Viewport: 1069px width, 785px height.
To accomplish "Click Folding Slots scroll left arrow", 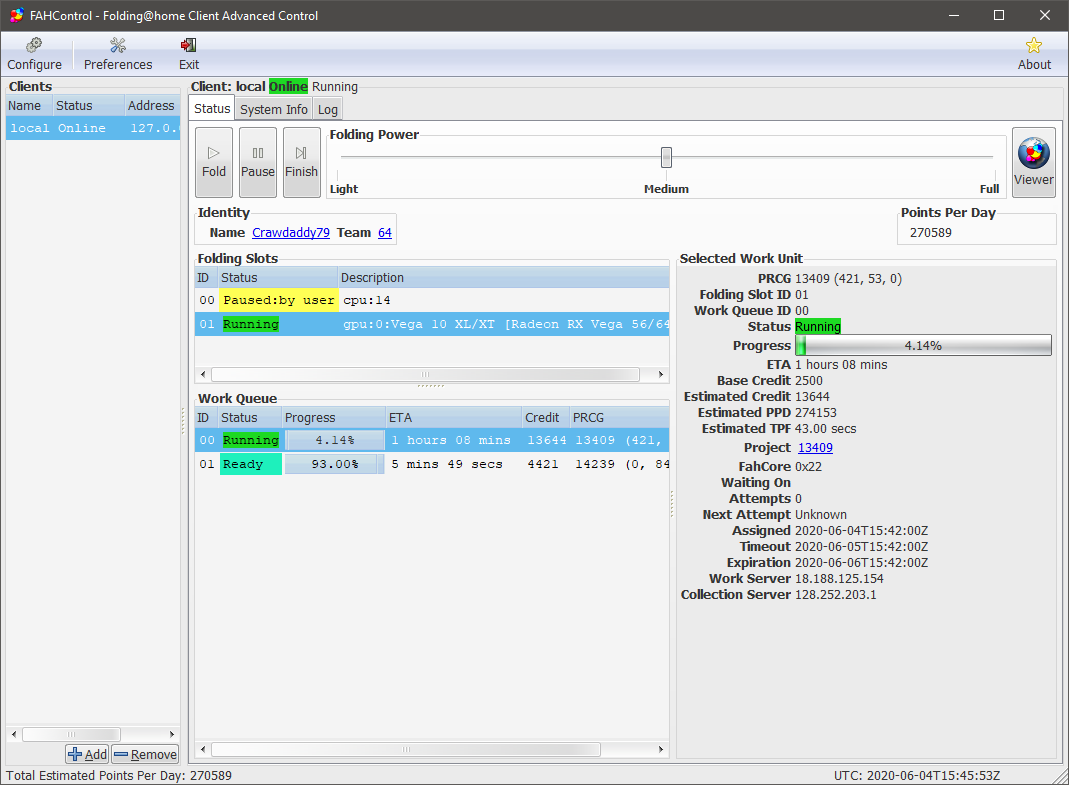I will 203,374.
